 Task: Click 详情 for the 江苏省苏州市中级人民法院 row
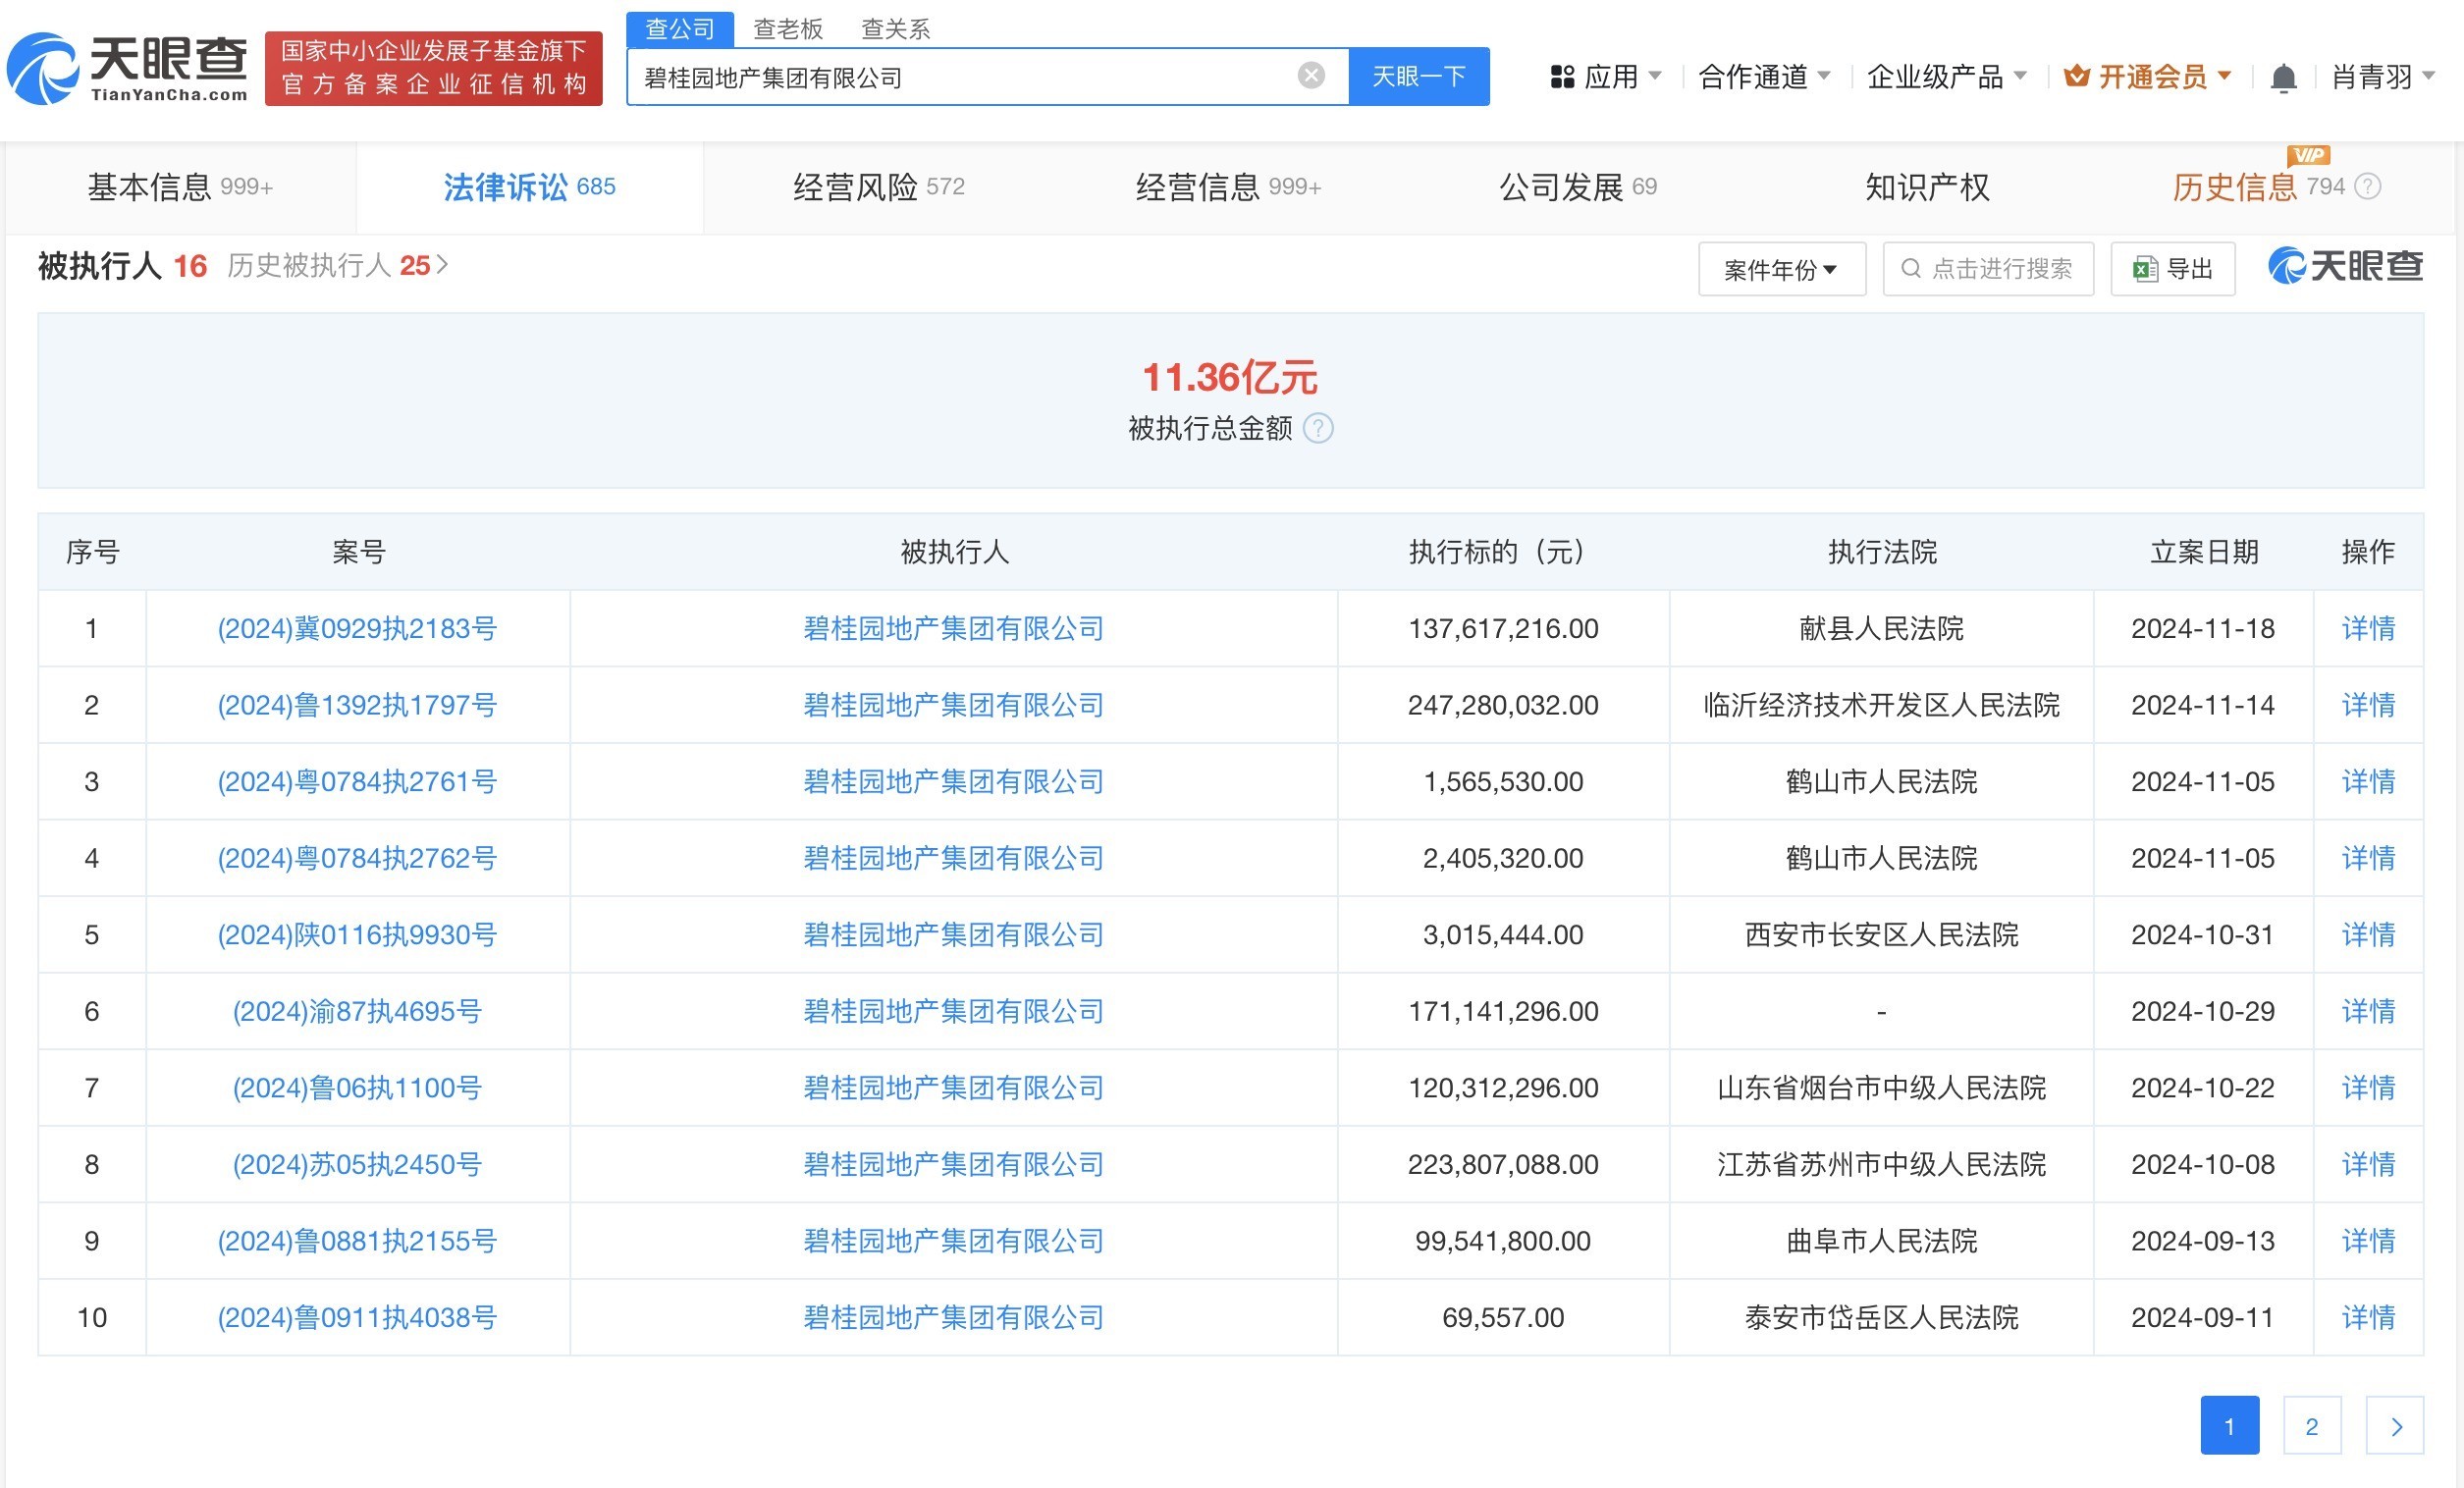click(2368, 1164)
